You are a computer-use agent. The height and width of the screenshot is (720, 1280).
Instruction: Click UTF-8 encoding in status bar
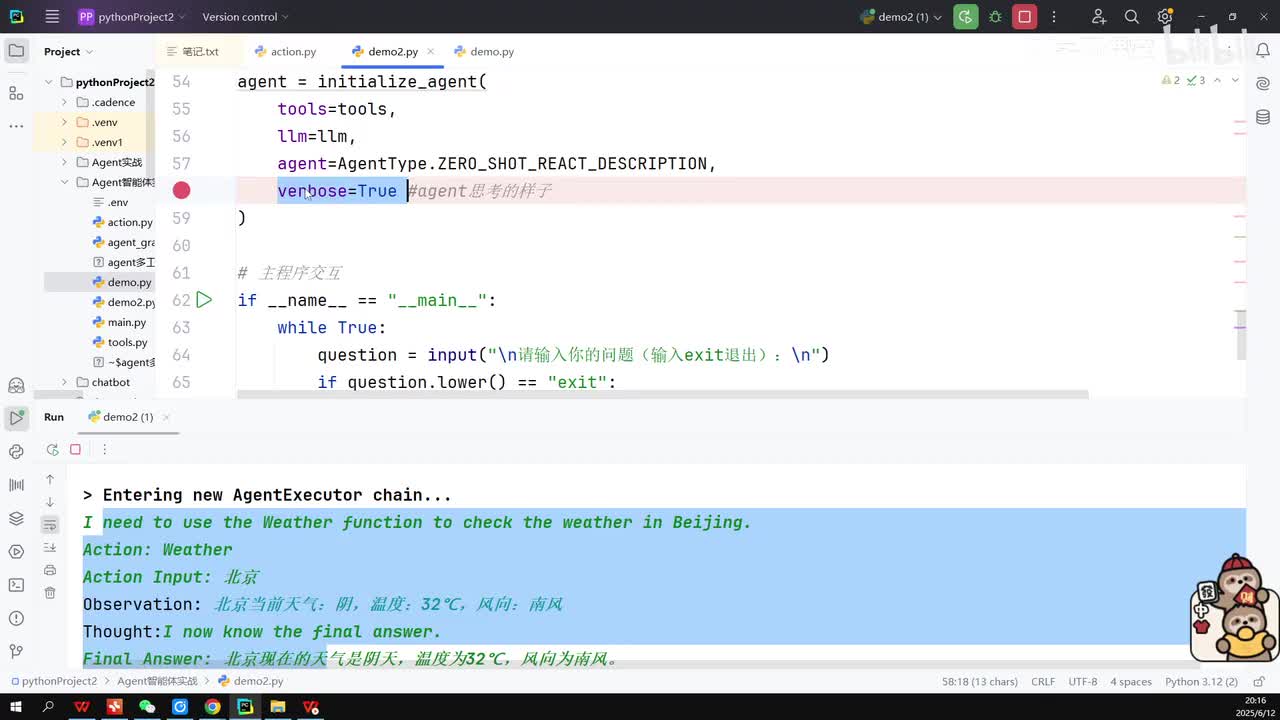tap(1083, 681)
